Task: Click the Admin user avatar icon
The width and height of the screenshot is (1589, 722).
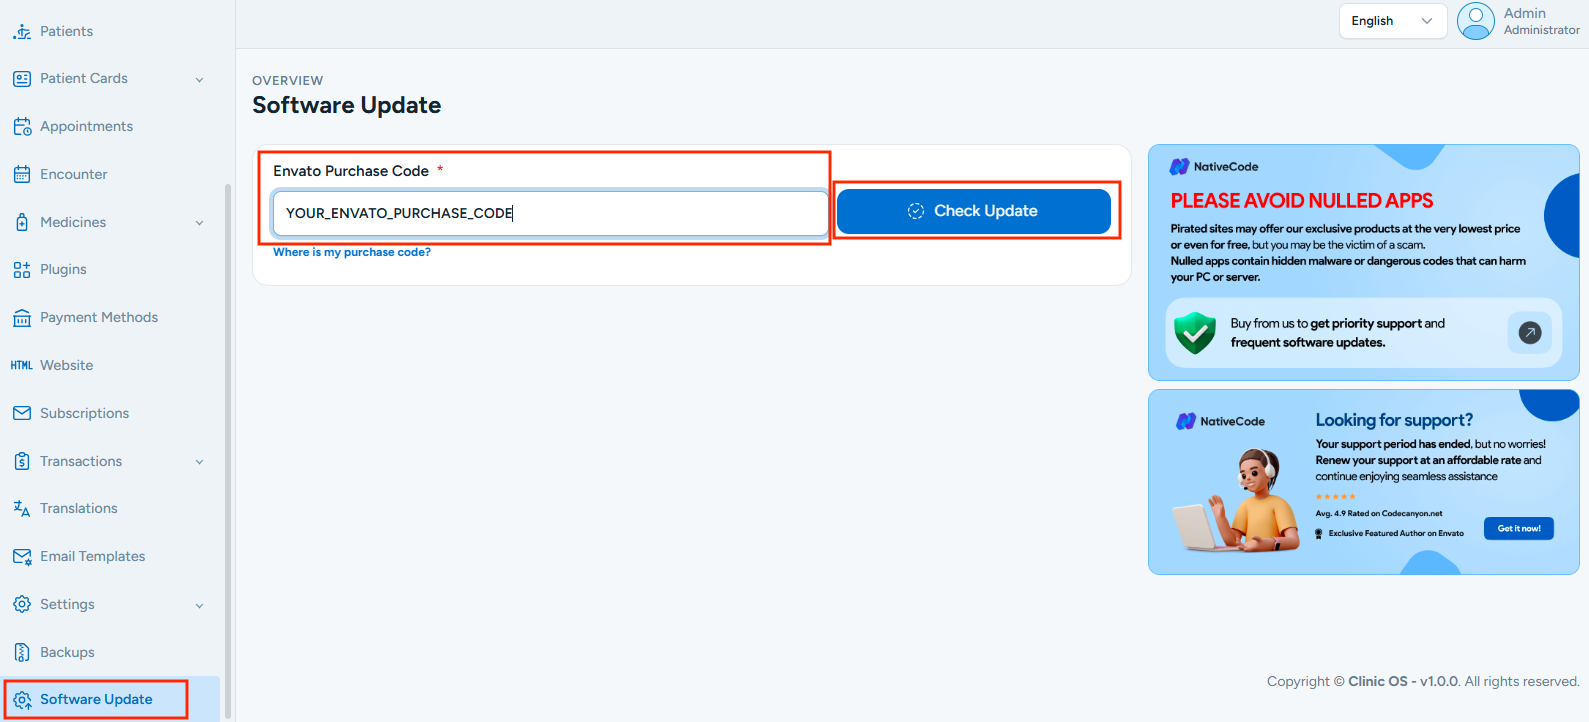Action: [x=1475, y=21]
